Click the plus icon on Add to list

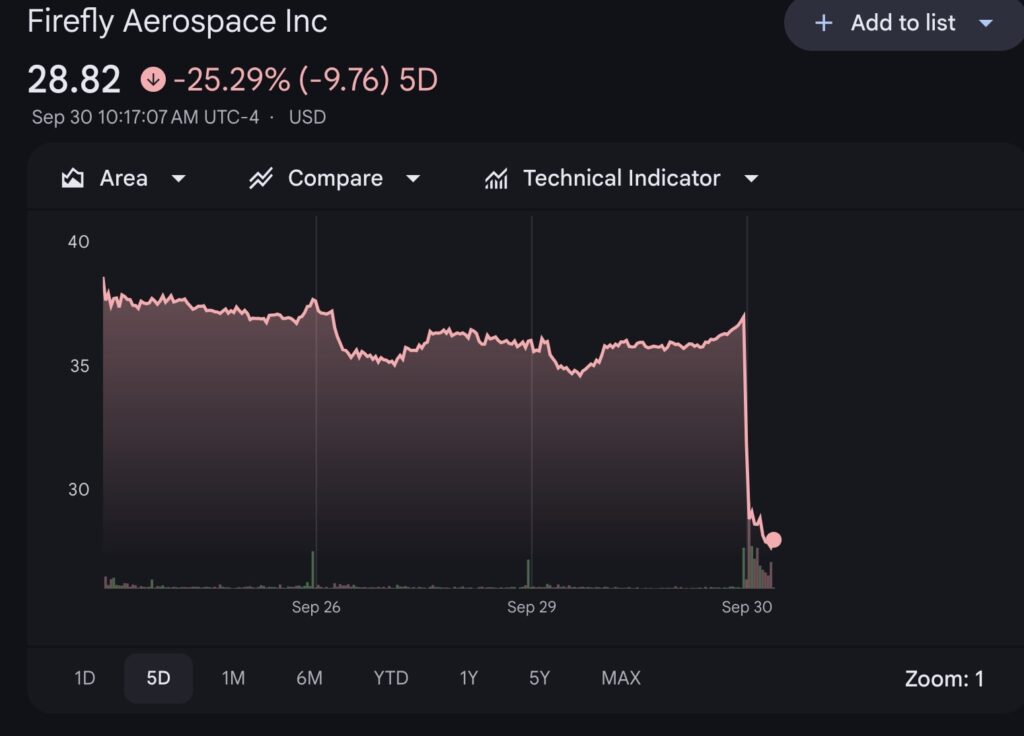pyautogui.click(x=824, y=23)
